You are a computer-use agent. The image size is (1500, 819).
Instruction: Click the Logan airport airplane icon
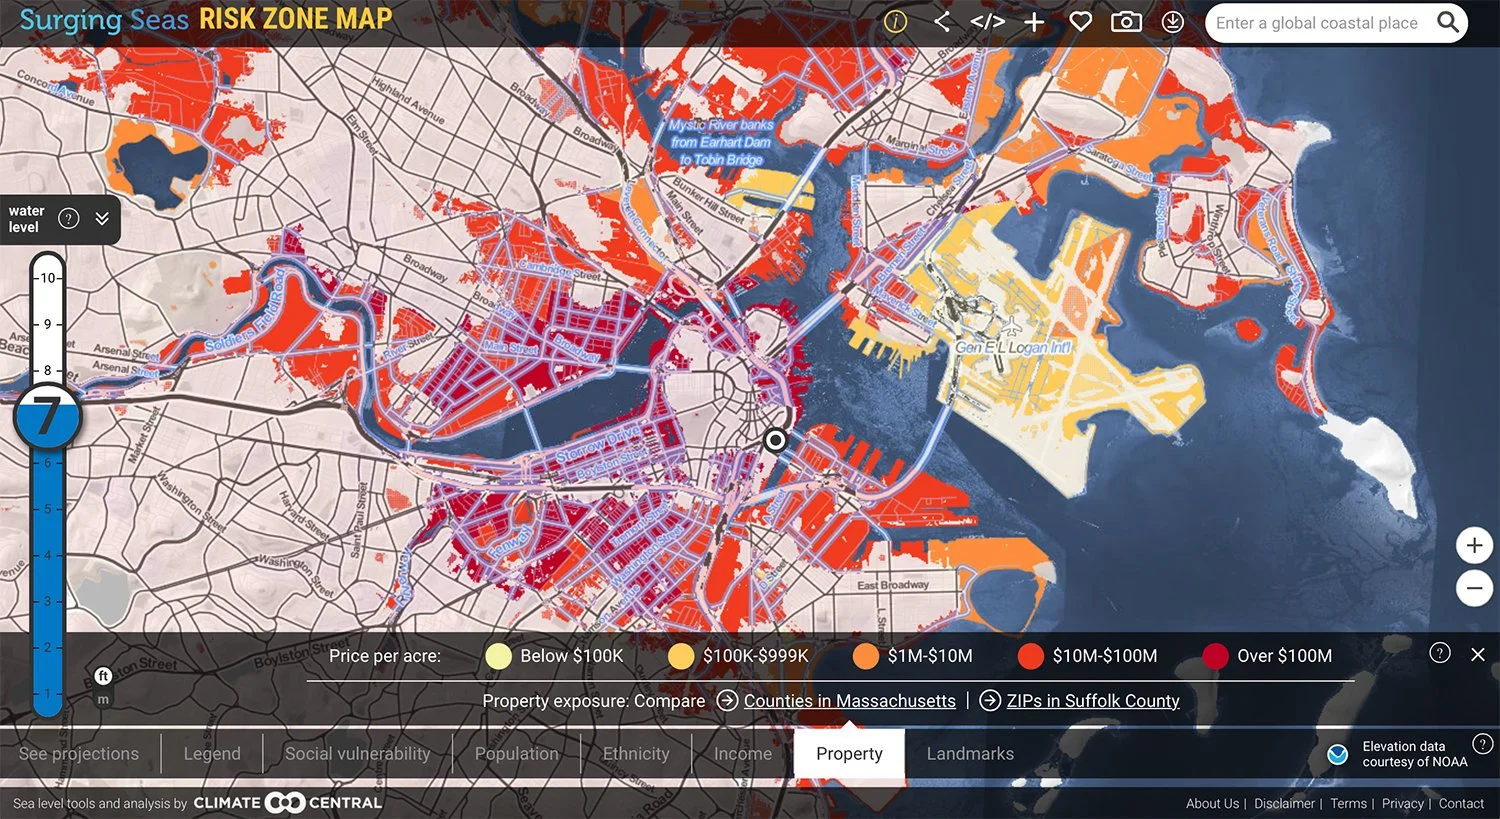(1012, 327)
